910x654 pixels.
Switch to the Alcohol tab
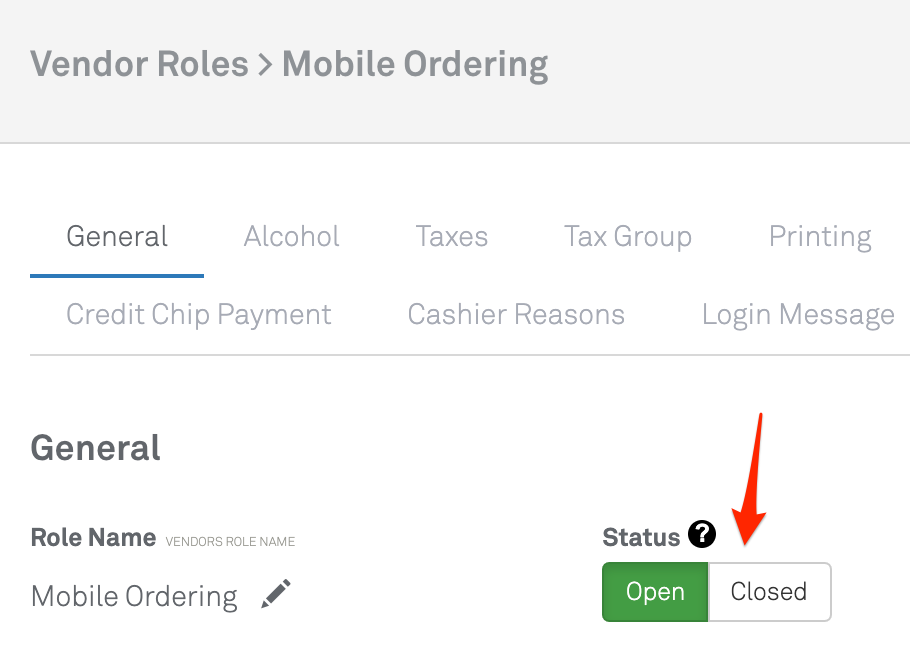292,237
